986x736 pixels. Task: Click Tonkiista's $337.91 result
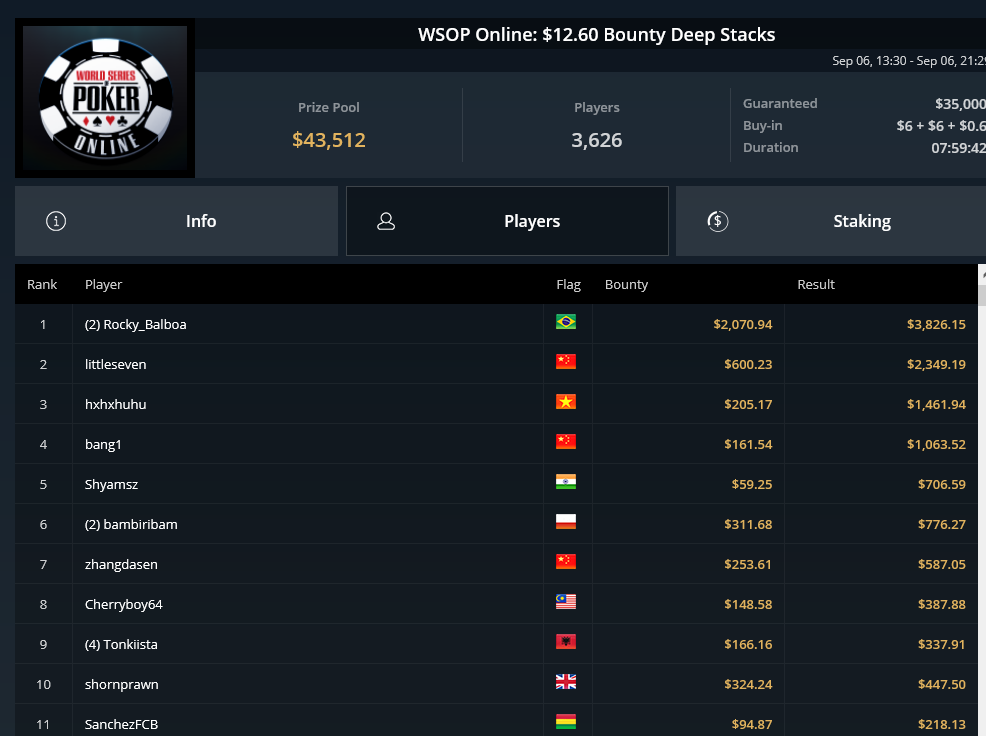pyautogui.click(x=942, y=644)
